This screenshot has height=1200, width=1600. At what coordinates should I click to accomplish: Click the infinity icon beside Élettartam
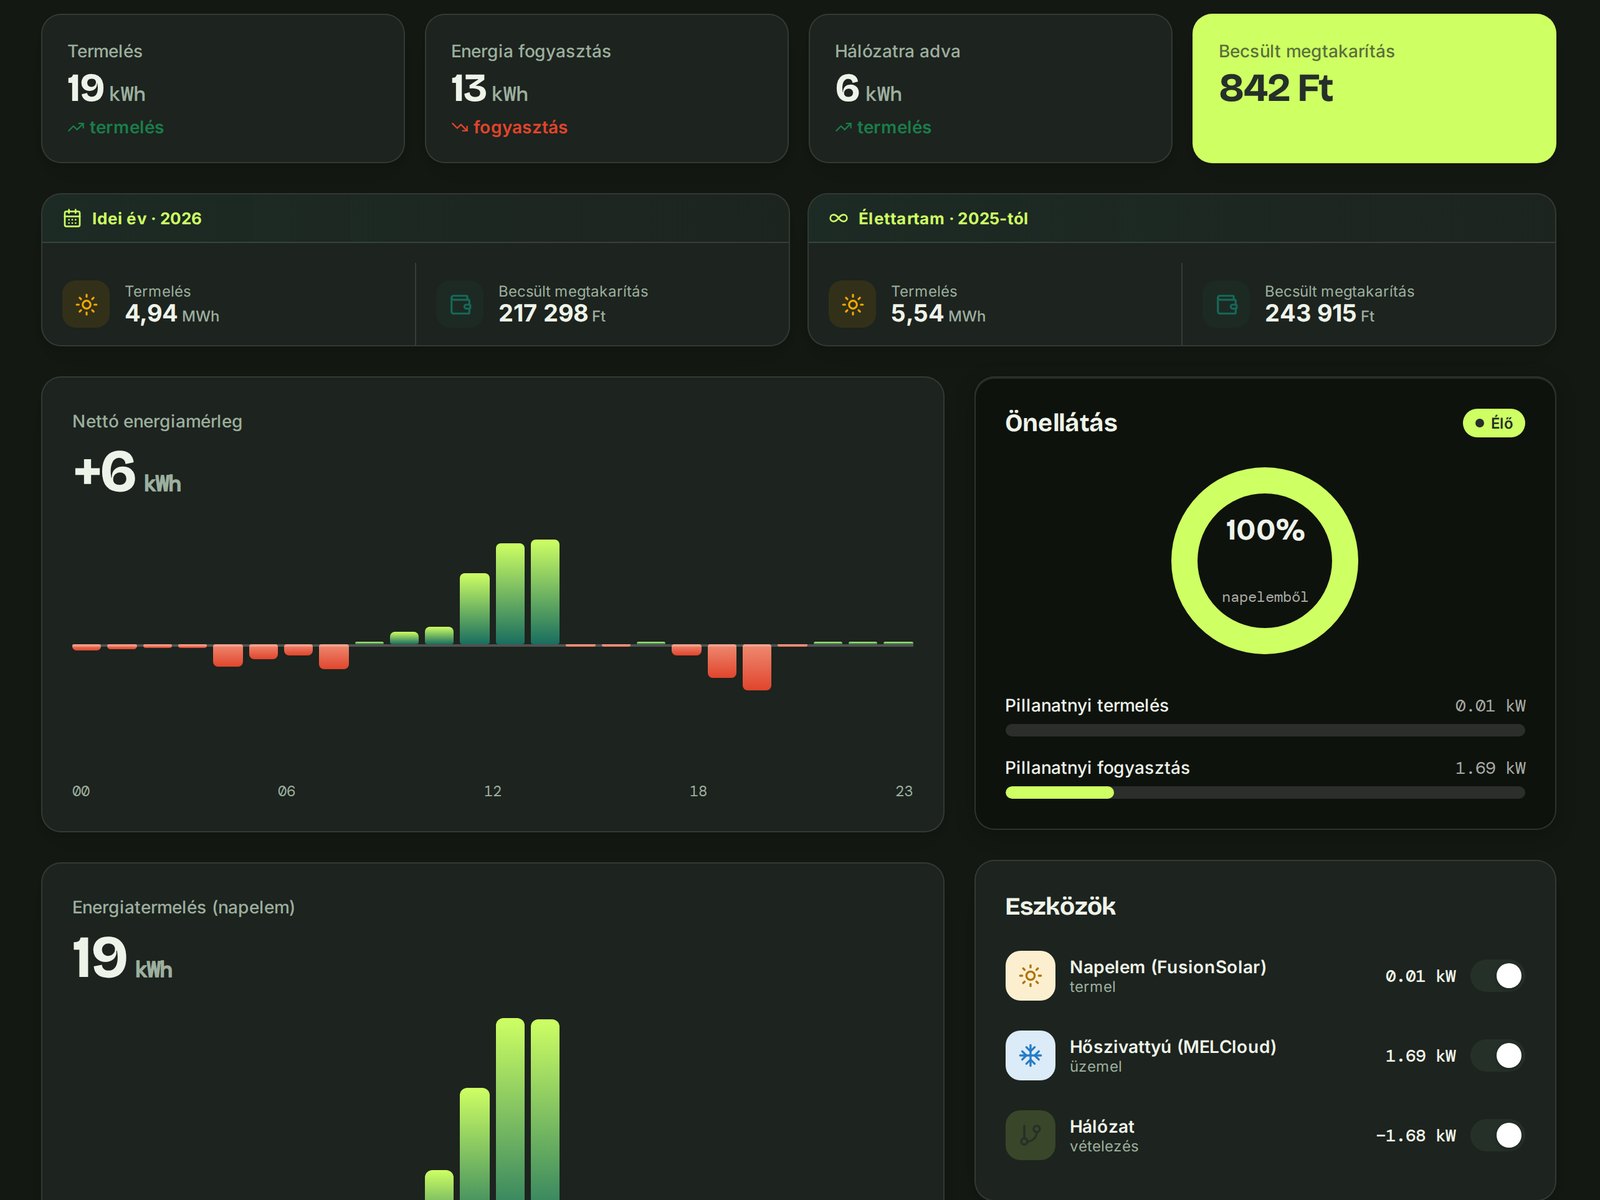coord(838,218)
